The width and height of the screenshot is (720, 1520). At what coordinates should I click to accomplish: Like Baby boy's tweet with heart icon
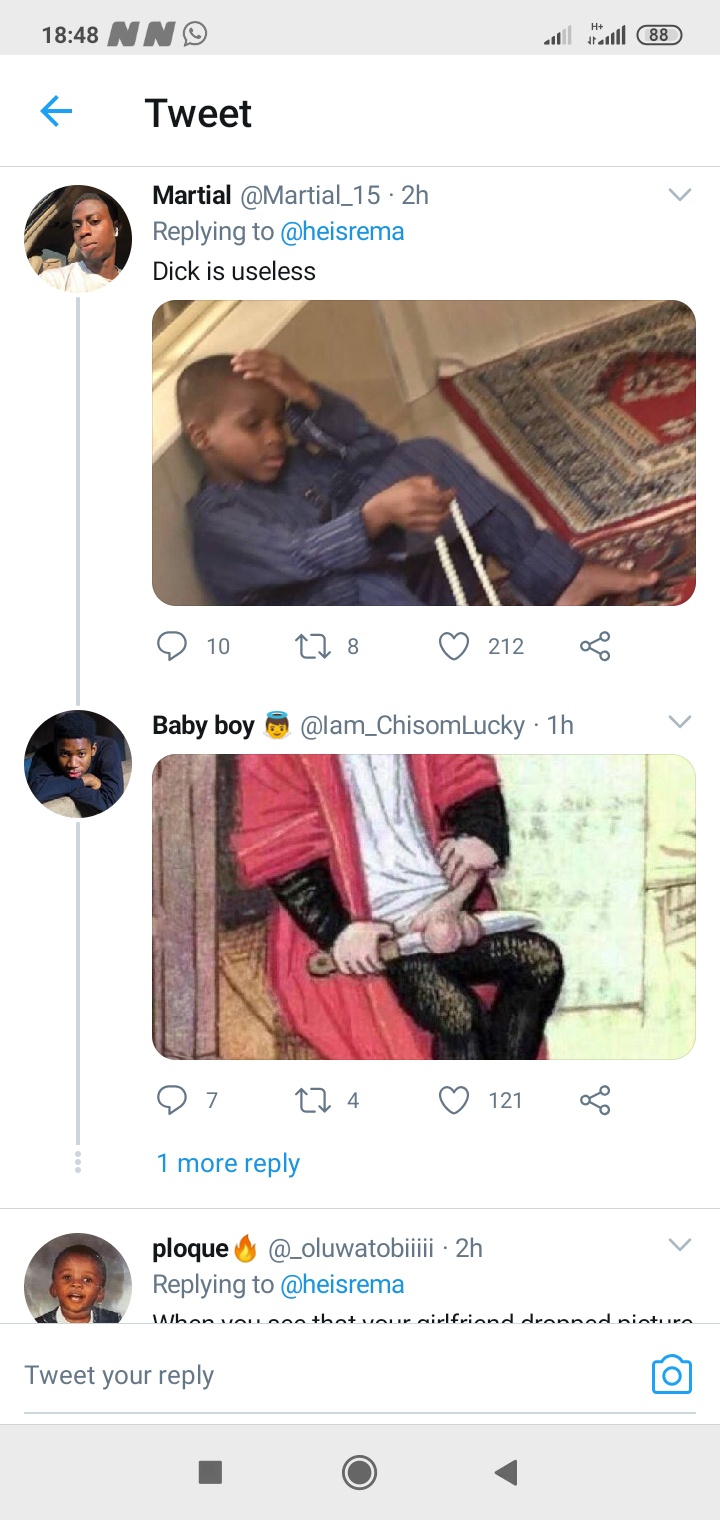click(x=454, y=1100)
